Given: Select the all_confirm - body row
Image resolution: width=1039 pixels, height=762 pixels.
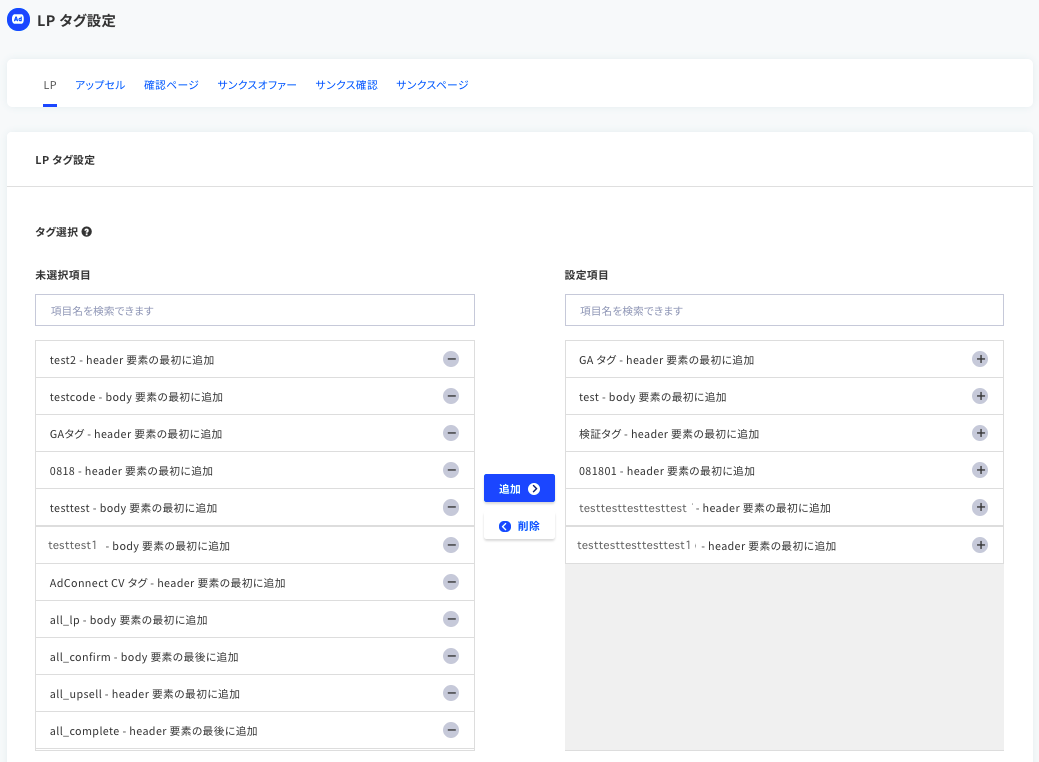Looking at the screenshot, I should click(255, 657).
